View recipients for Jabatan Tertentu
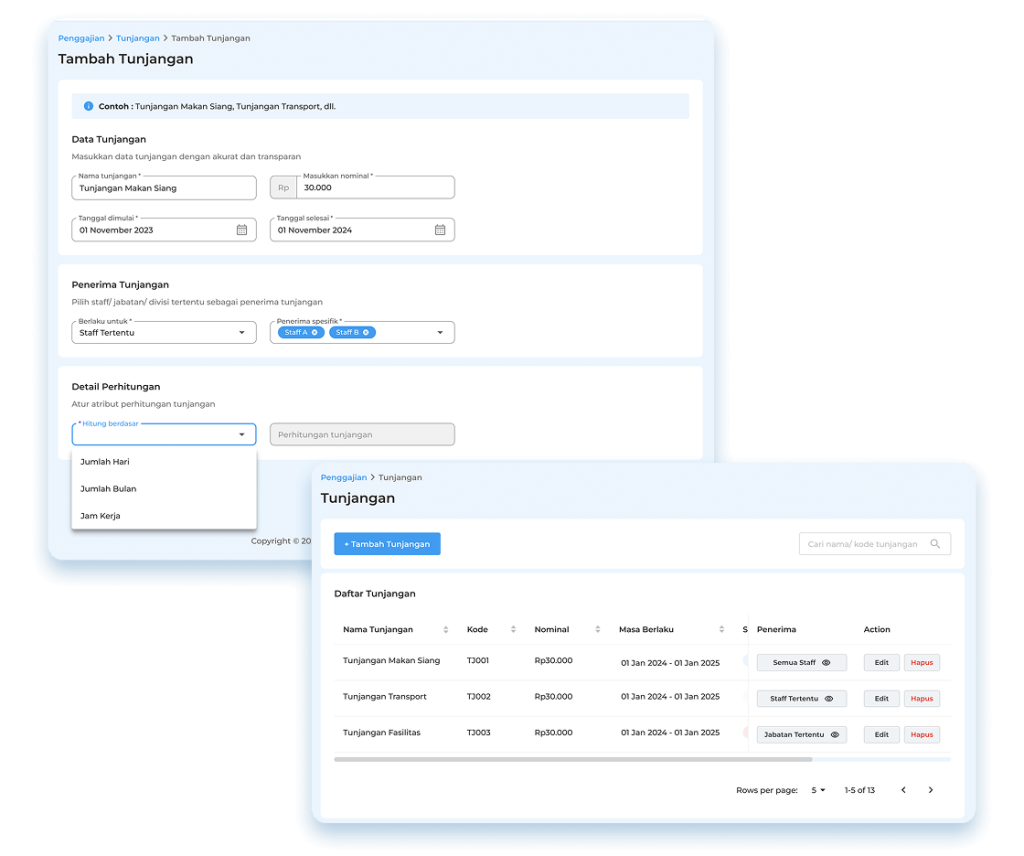The height and width of the screenshot is (856, 1024). [835, 735]
